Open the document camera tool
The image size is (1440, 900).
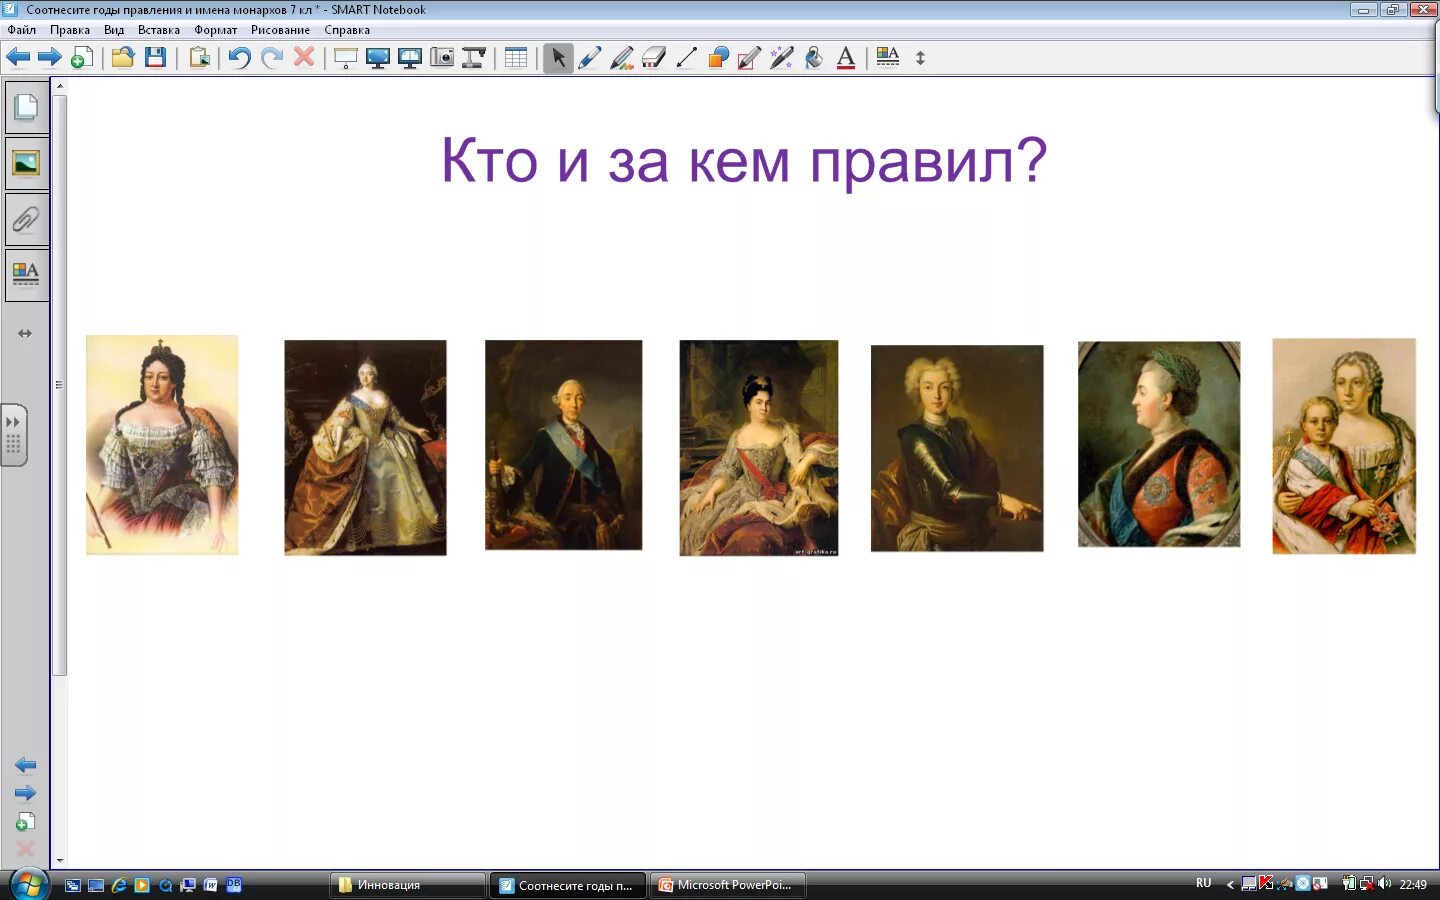(474, 57)
